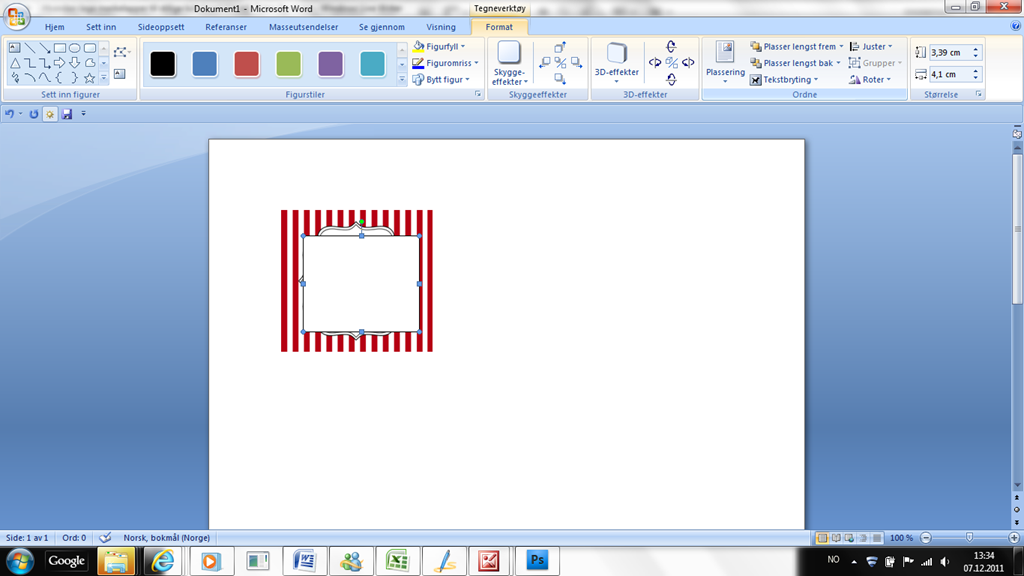Switch to draft view in status bar
Viewport: 1024px width, 576px height.
(877, 538)
